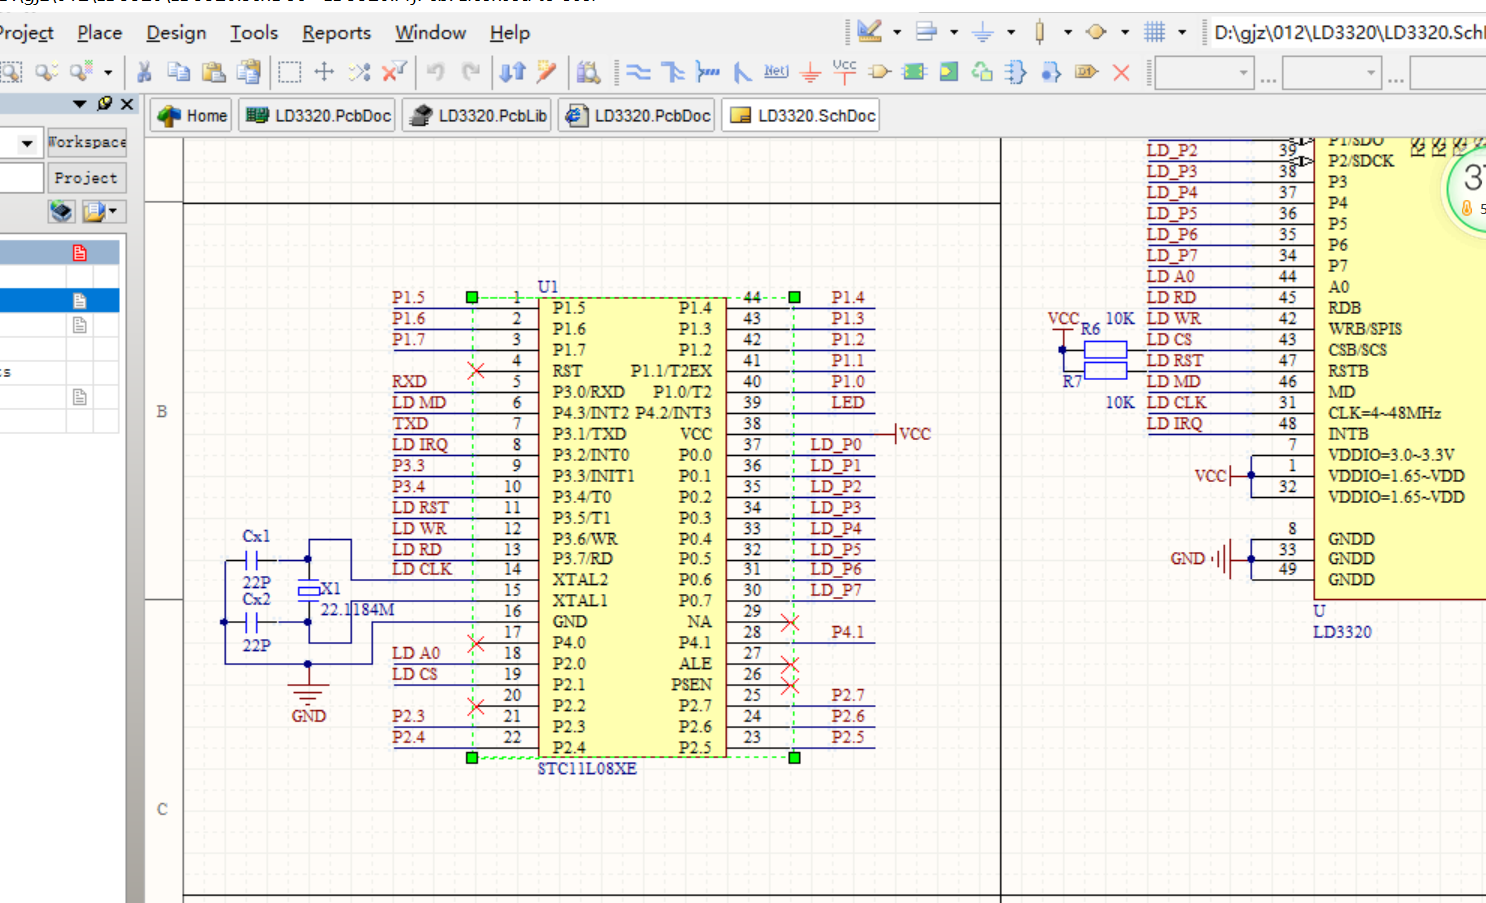Open the Grids dropdown
This screenshot has height=903, width=1486.
(1181, 32)
